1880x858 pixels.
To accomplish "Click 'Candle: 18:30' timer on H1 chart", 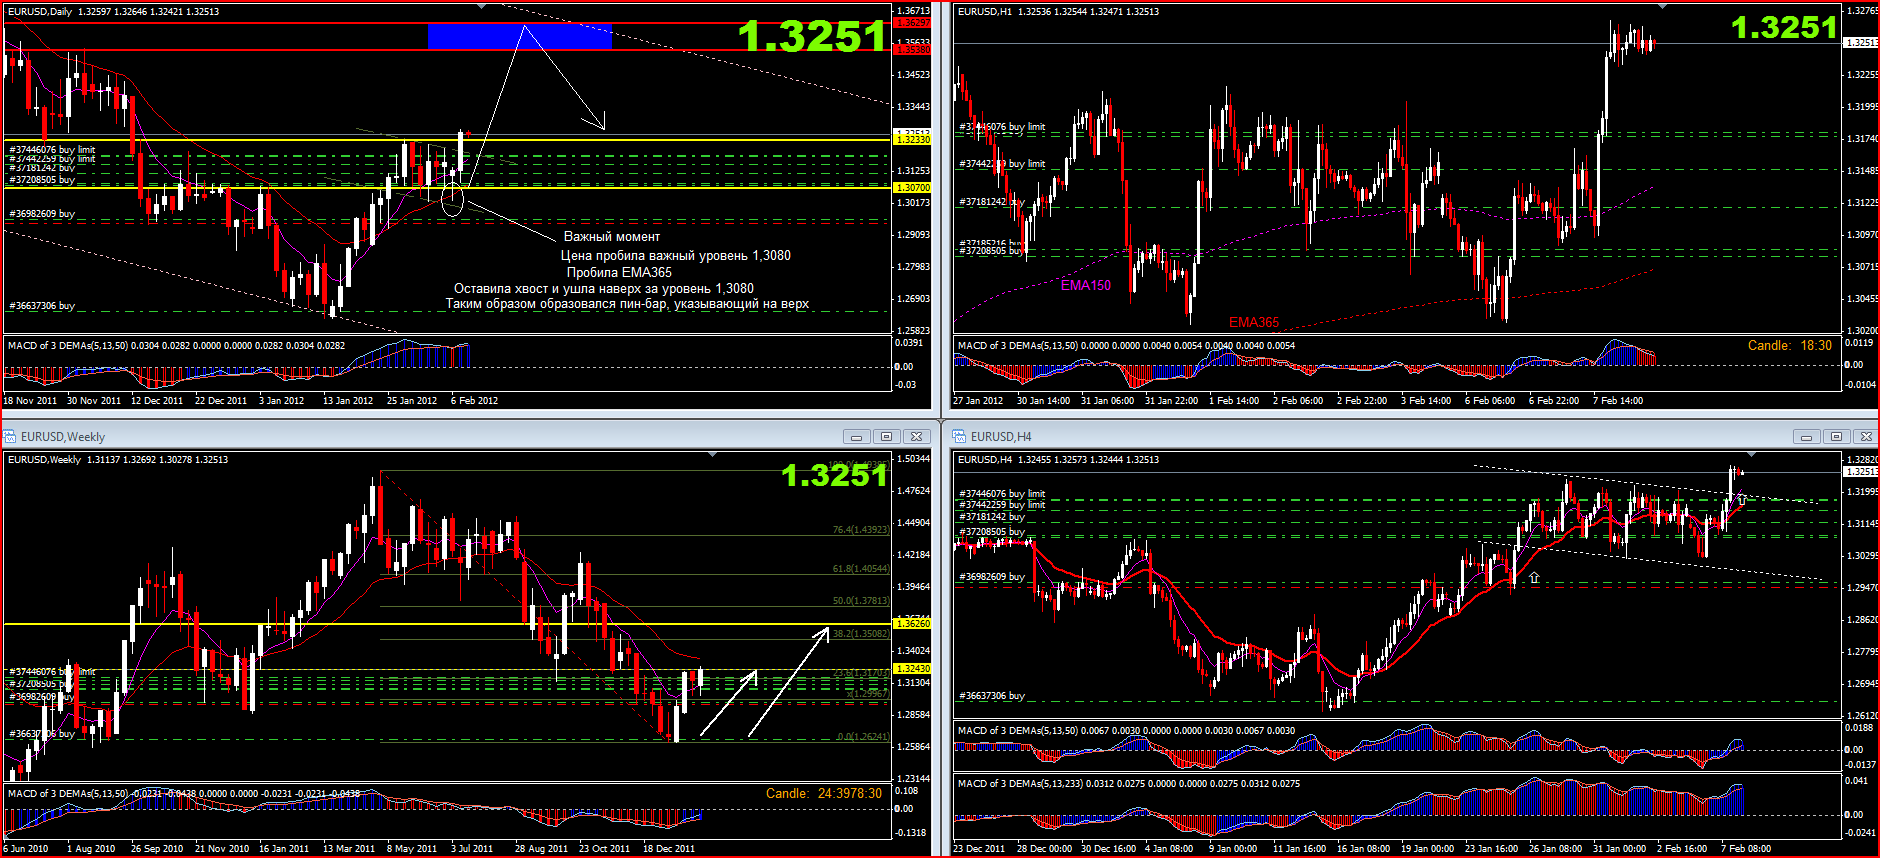I will 1790,346.
